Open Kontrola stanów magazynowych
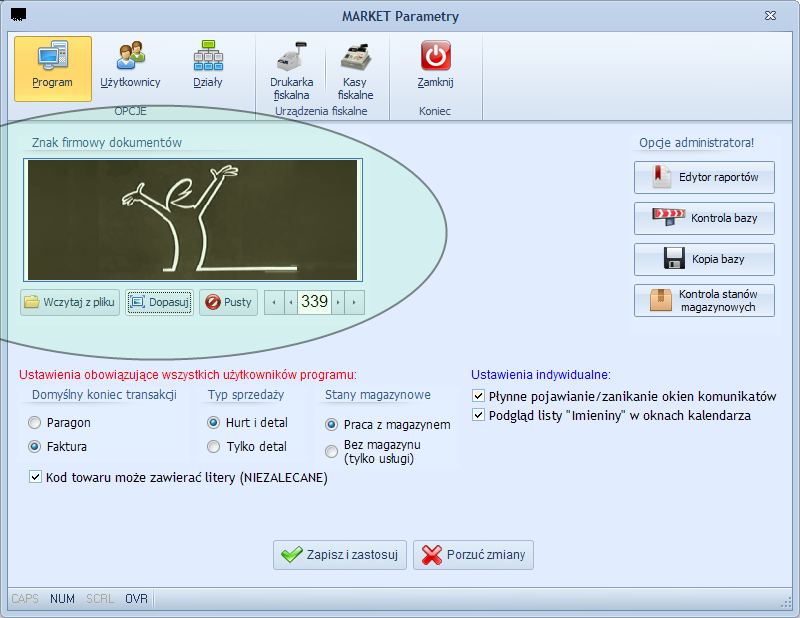800x618 pixels. 704,301
